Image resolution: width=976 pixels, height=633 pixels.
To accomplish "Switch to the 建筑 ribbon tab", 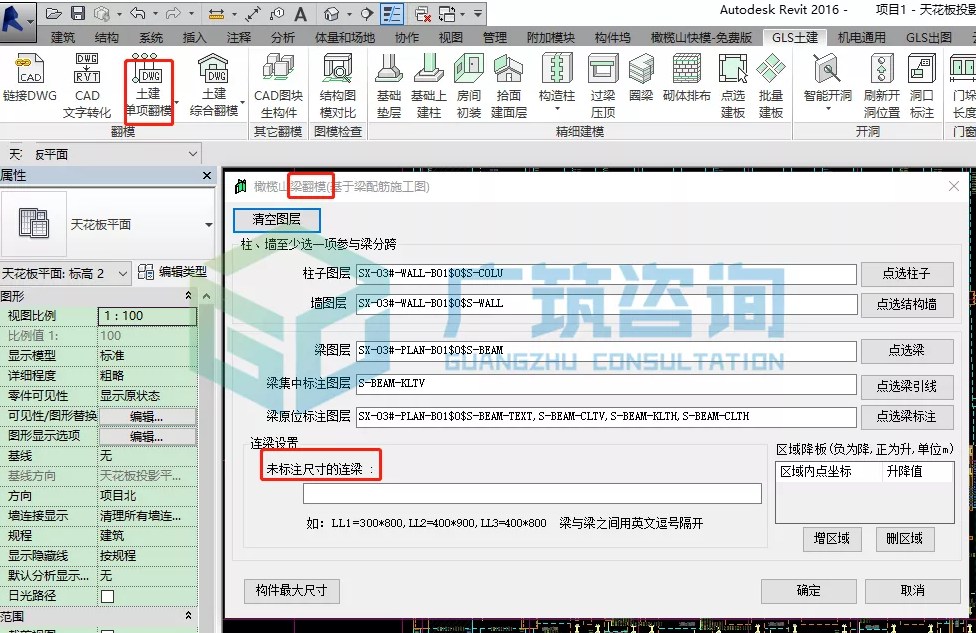I will tap(62, 38).
